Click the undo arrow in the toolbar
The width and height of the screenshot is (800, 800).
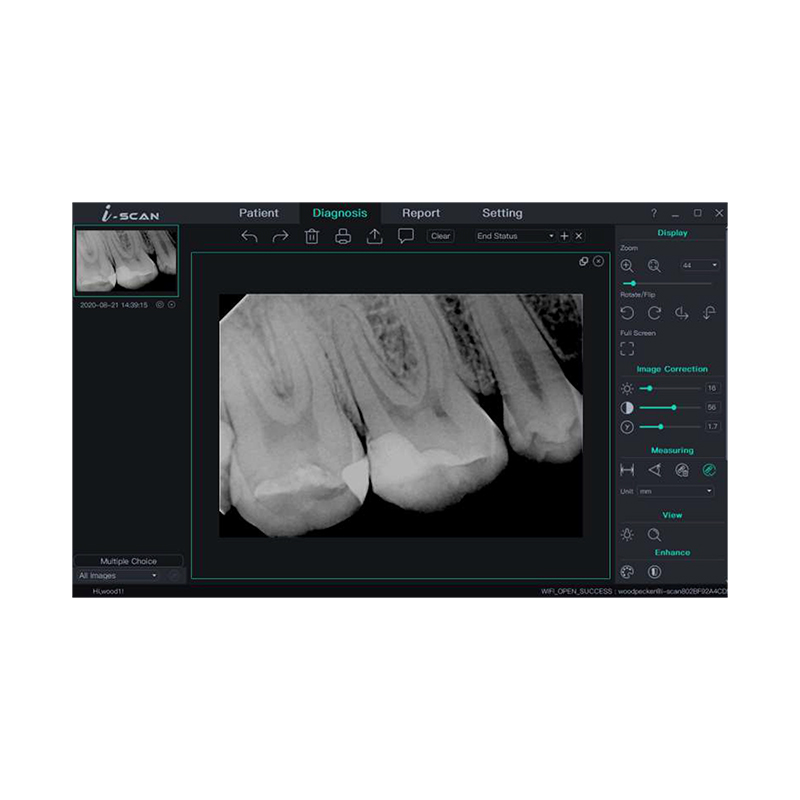coord(249,236)
